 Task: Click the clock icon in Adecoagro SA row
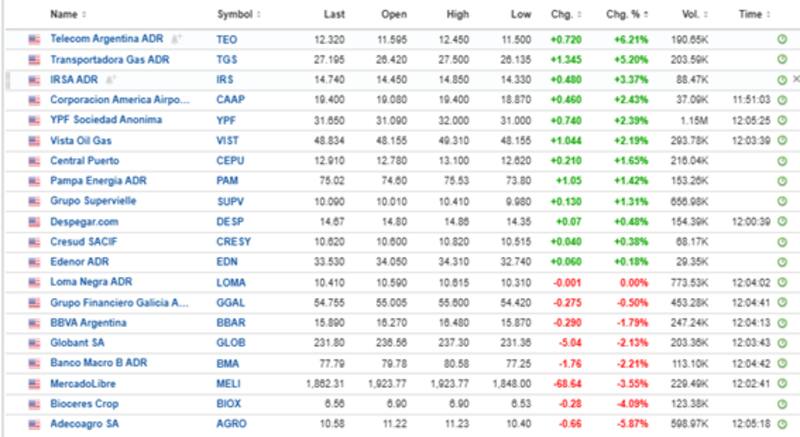(781, 423)
